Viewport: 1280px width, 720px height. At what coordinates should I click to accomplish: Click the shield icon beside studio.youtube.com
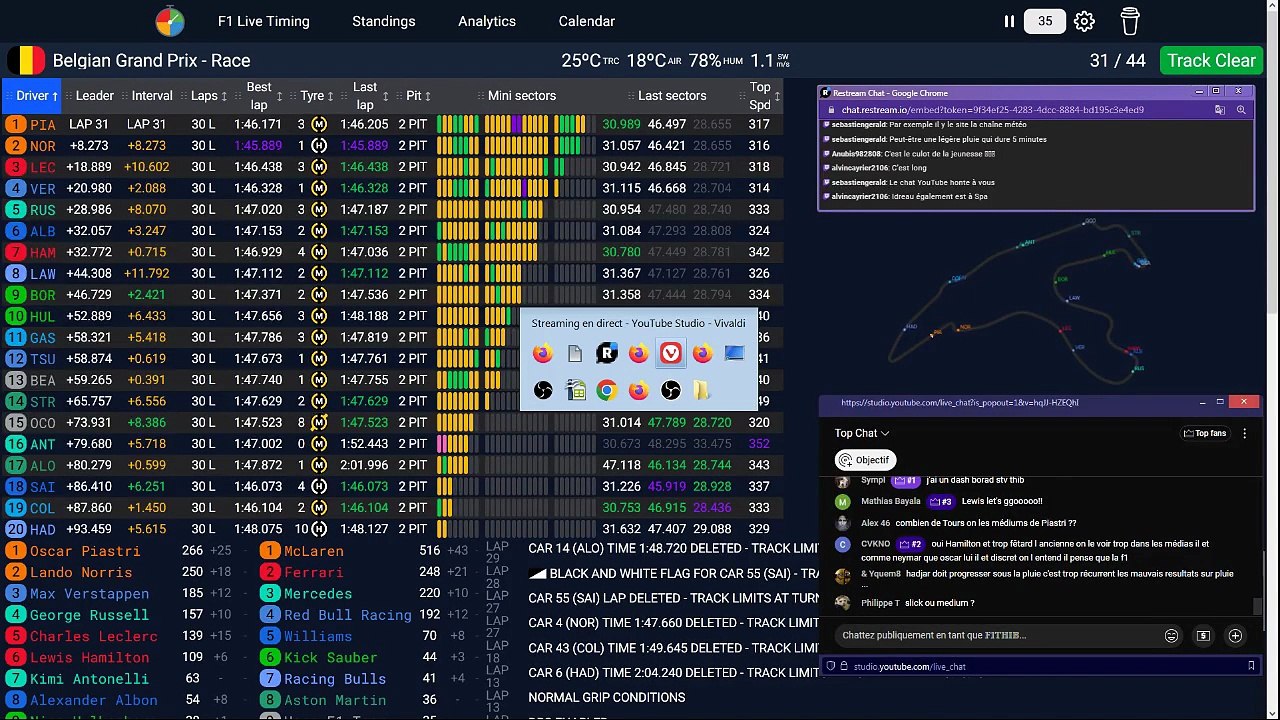click(830, 666)
